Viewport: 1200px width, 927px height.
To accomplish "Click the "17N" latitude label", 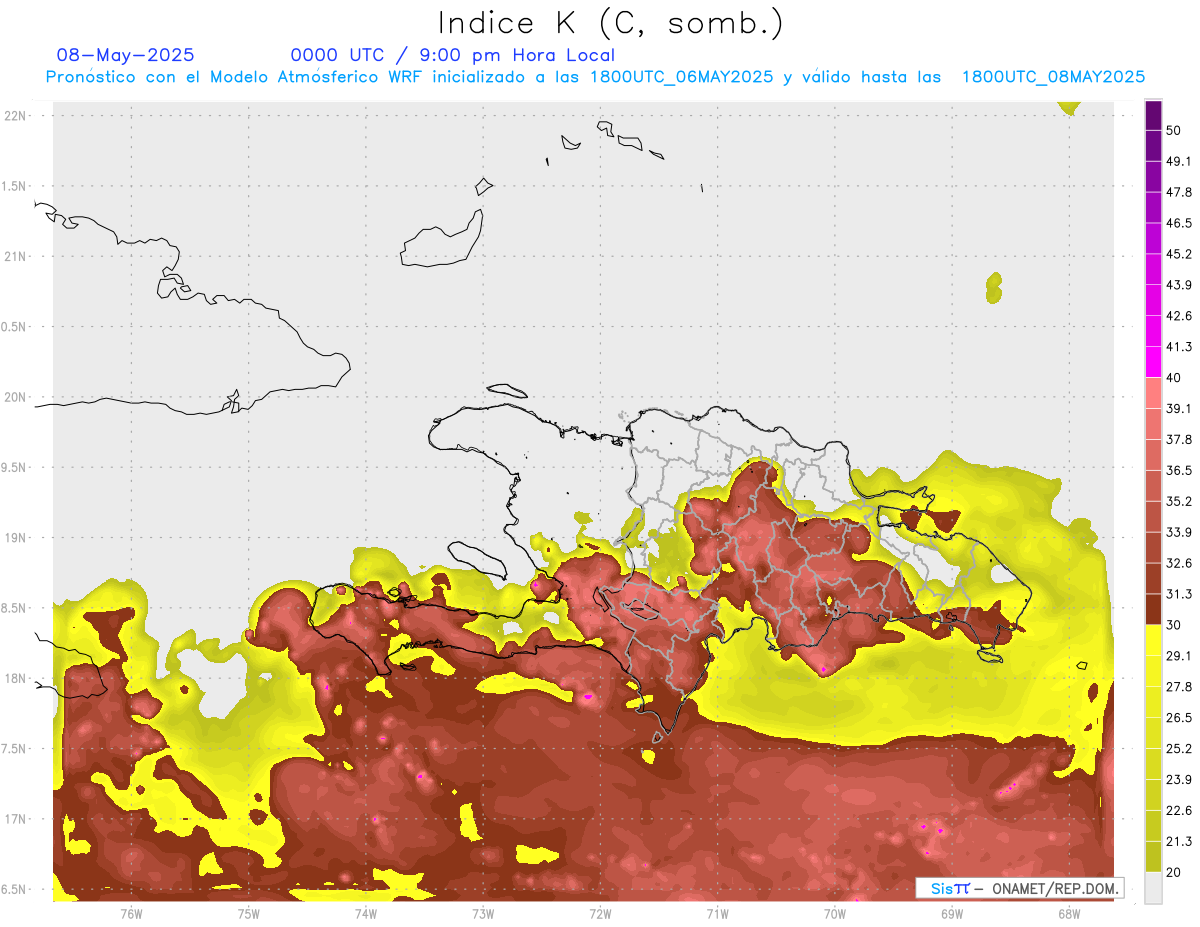I will point(15,819).
